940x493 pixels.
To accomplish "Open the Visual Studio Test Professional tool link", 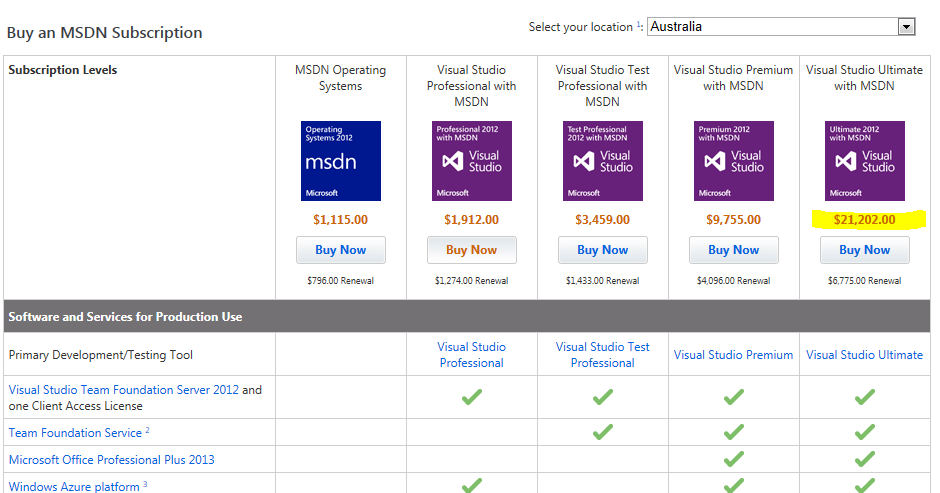I will pyautogui.click(x=602, y=354).
